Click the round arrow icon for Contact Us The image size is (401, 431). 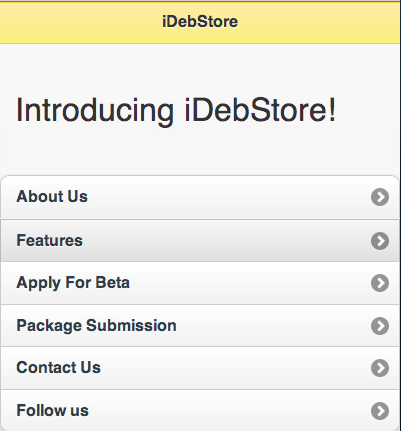tap(380, 368)
